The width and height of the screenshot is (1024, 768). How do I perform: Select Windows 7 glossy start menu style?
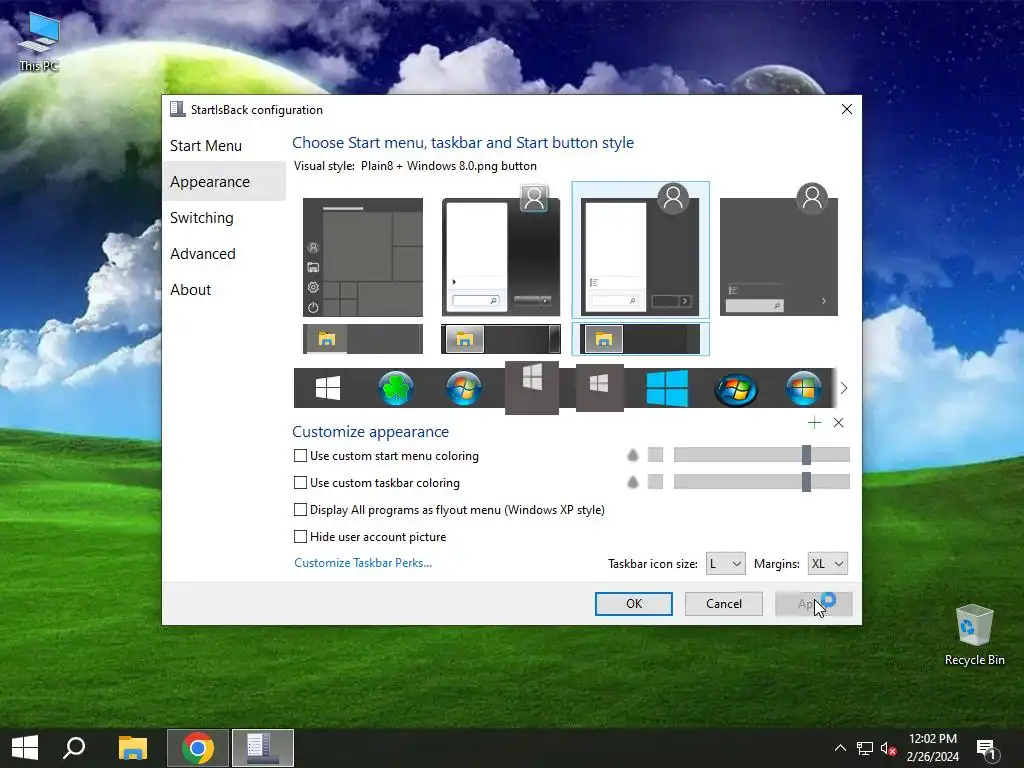(x=501, y=251)
